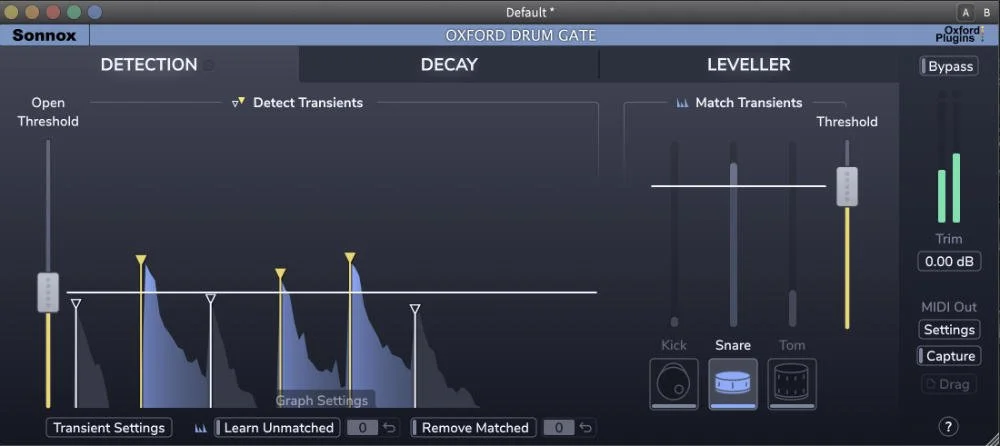This screenshot has height=446, width=1000.
Task: Click the Match Transients label
Action: pyautogui.click(x=749, y=103)
